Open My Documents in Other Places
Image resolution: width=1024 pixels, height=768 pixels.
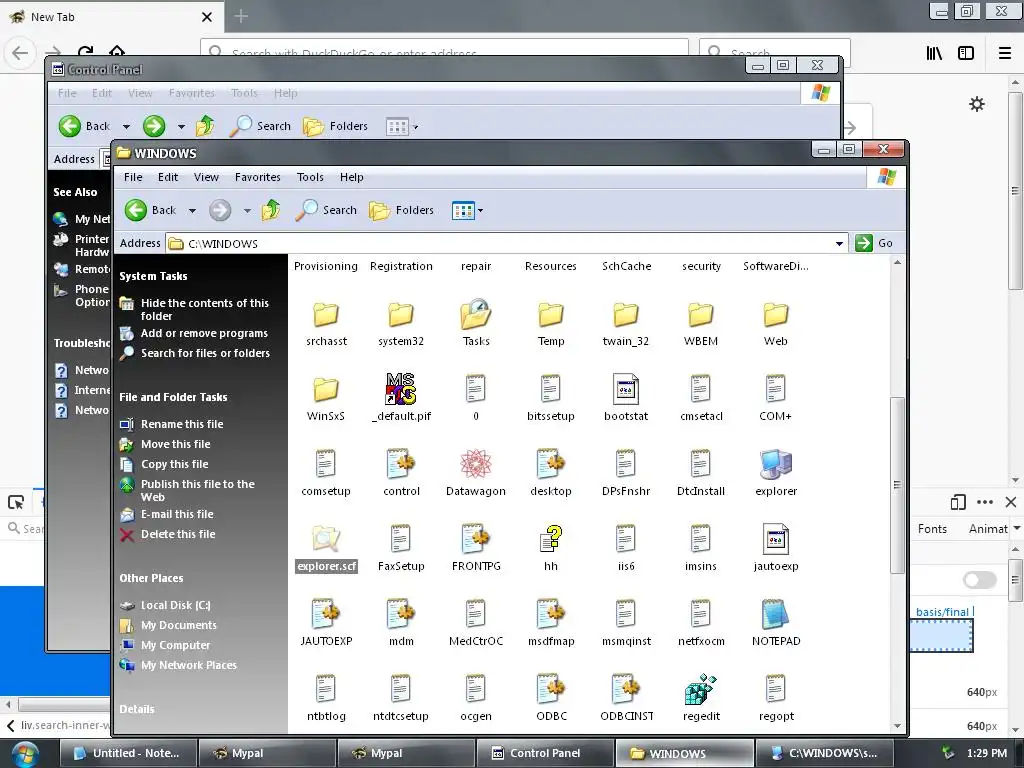click(178, 625)
